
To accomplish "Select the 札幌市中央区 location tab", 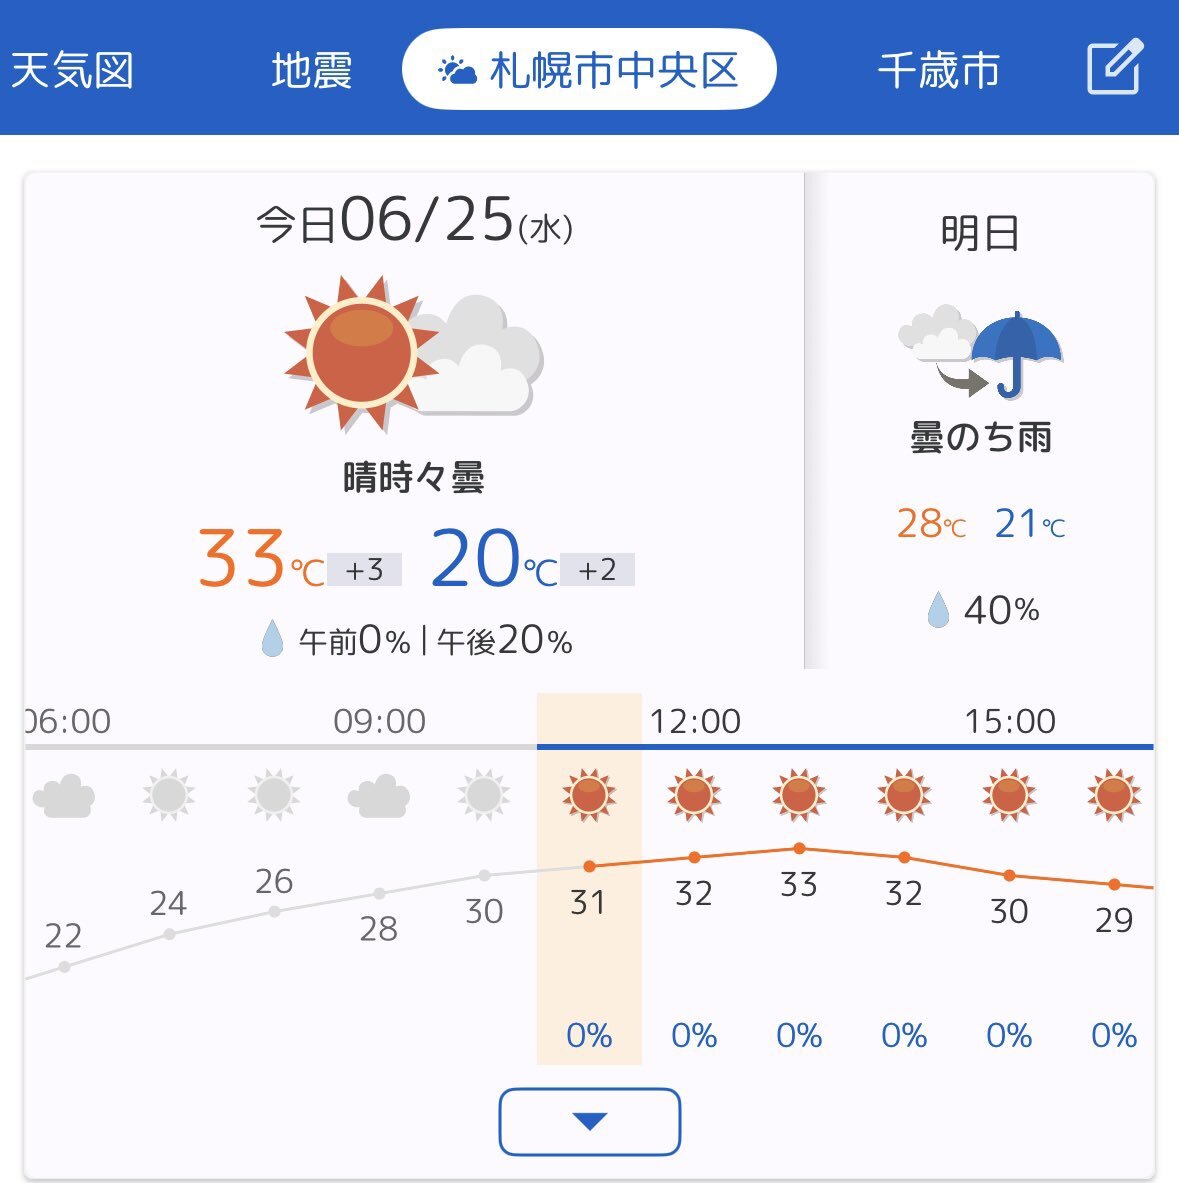I will pos(589,69).
